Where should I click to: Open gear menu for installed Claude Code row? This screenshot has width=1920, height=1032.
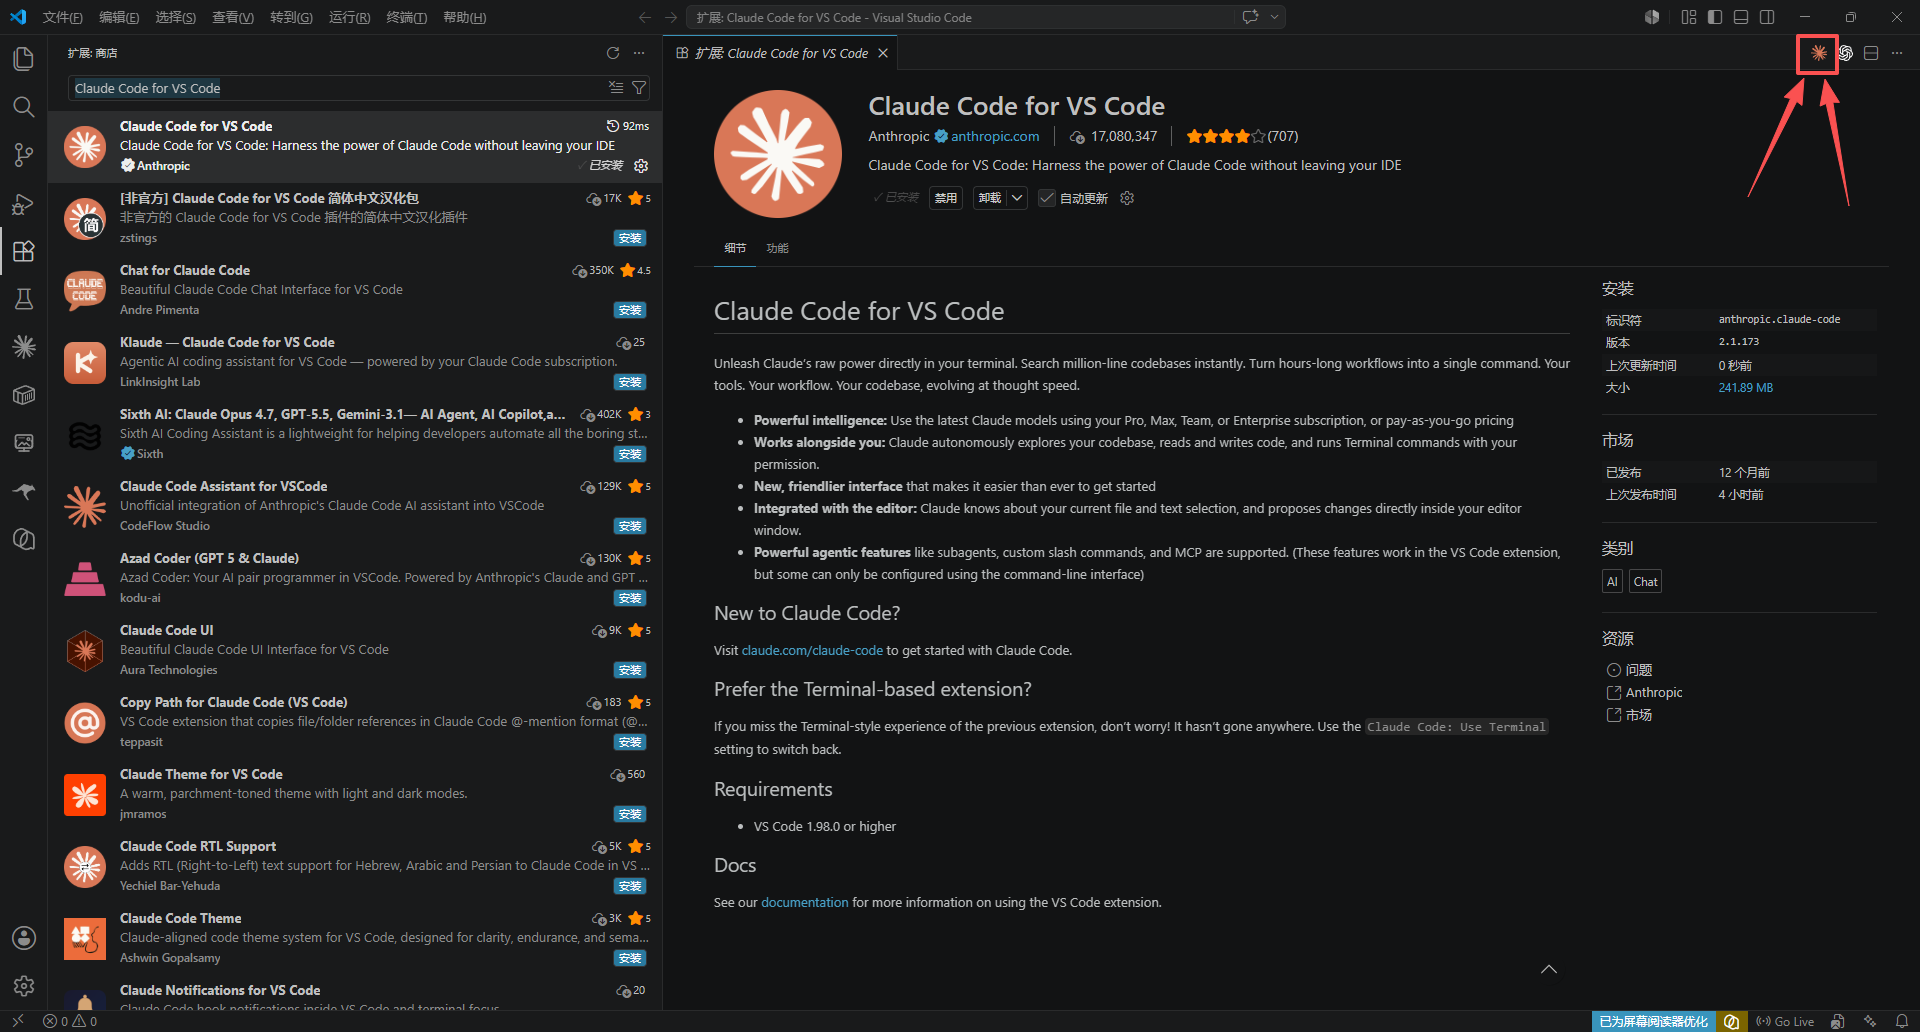642,166
